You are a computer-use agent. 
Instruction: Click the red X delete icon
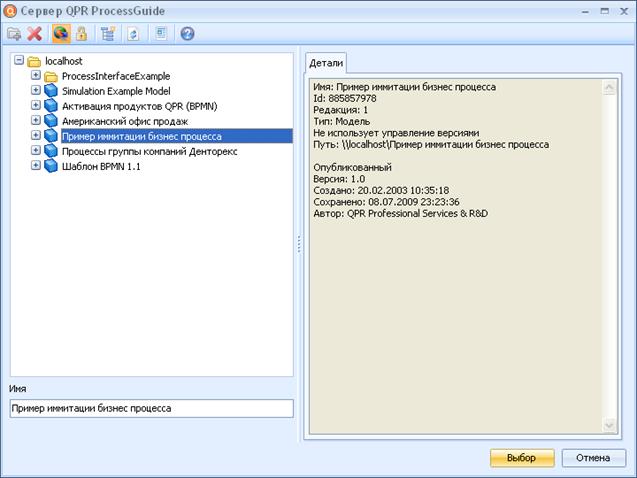point(35,34)
